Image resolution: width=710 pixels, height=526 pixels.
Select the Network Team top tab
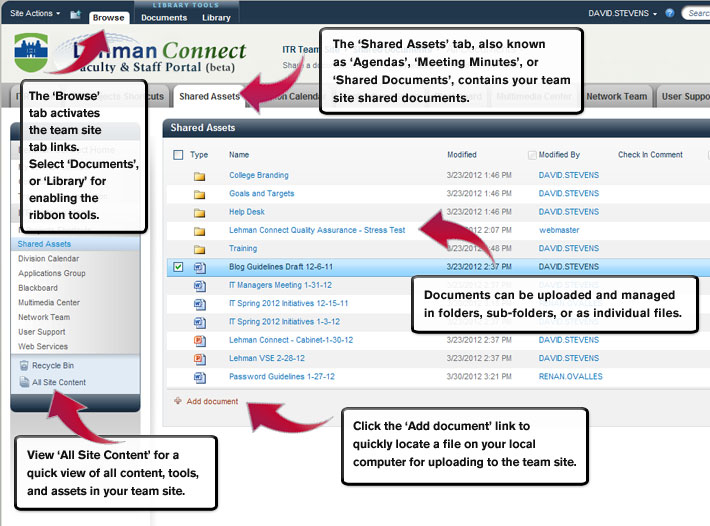click(x=616, y=96)
